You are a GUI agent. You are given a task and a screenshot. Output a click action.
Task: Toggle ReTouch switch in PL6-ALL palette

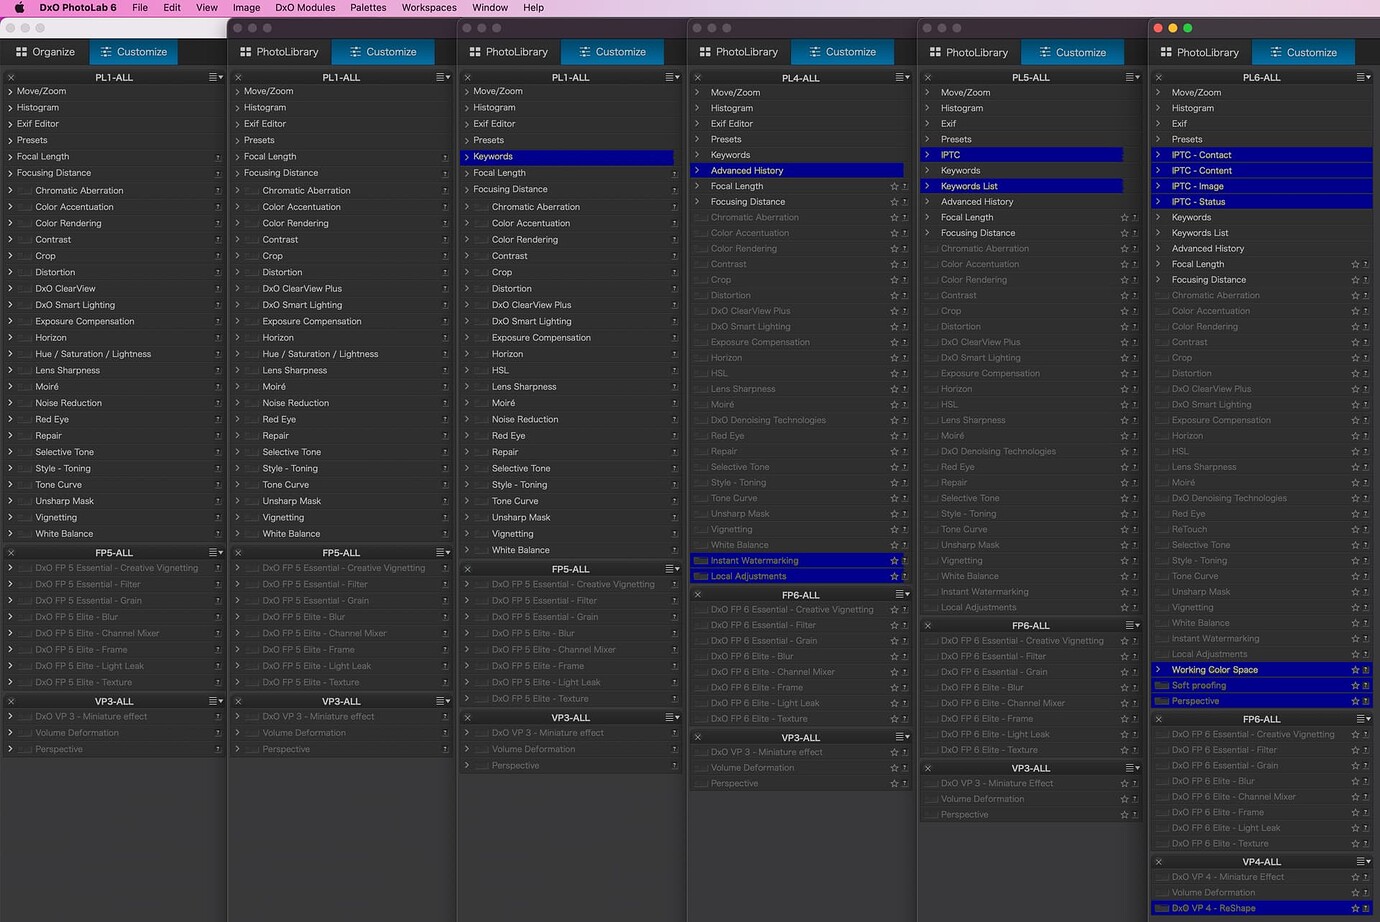click(1161, 530)
